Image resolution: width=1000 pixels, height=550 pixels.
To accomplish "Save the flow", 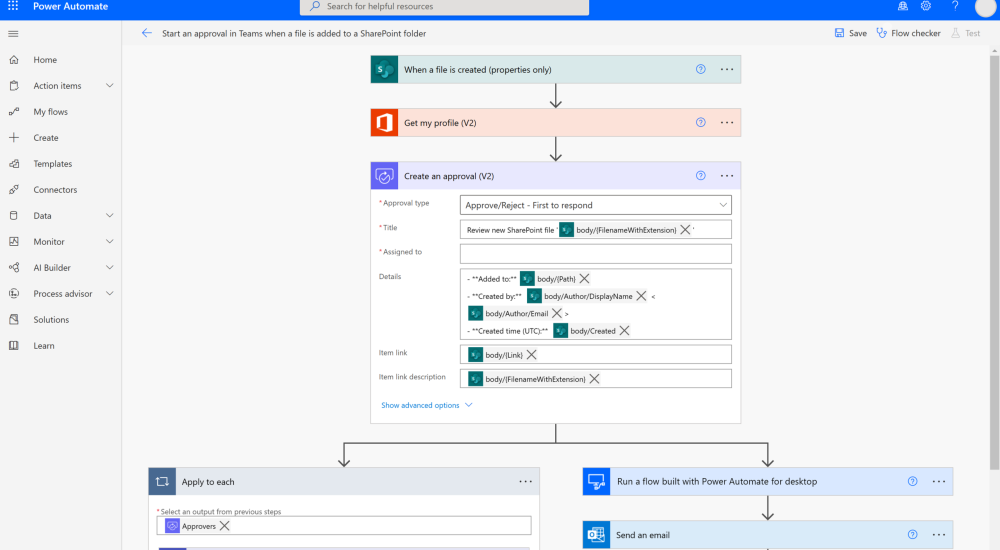I will [851, 33].
